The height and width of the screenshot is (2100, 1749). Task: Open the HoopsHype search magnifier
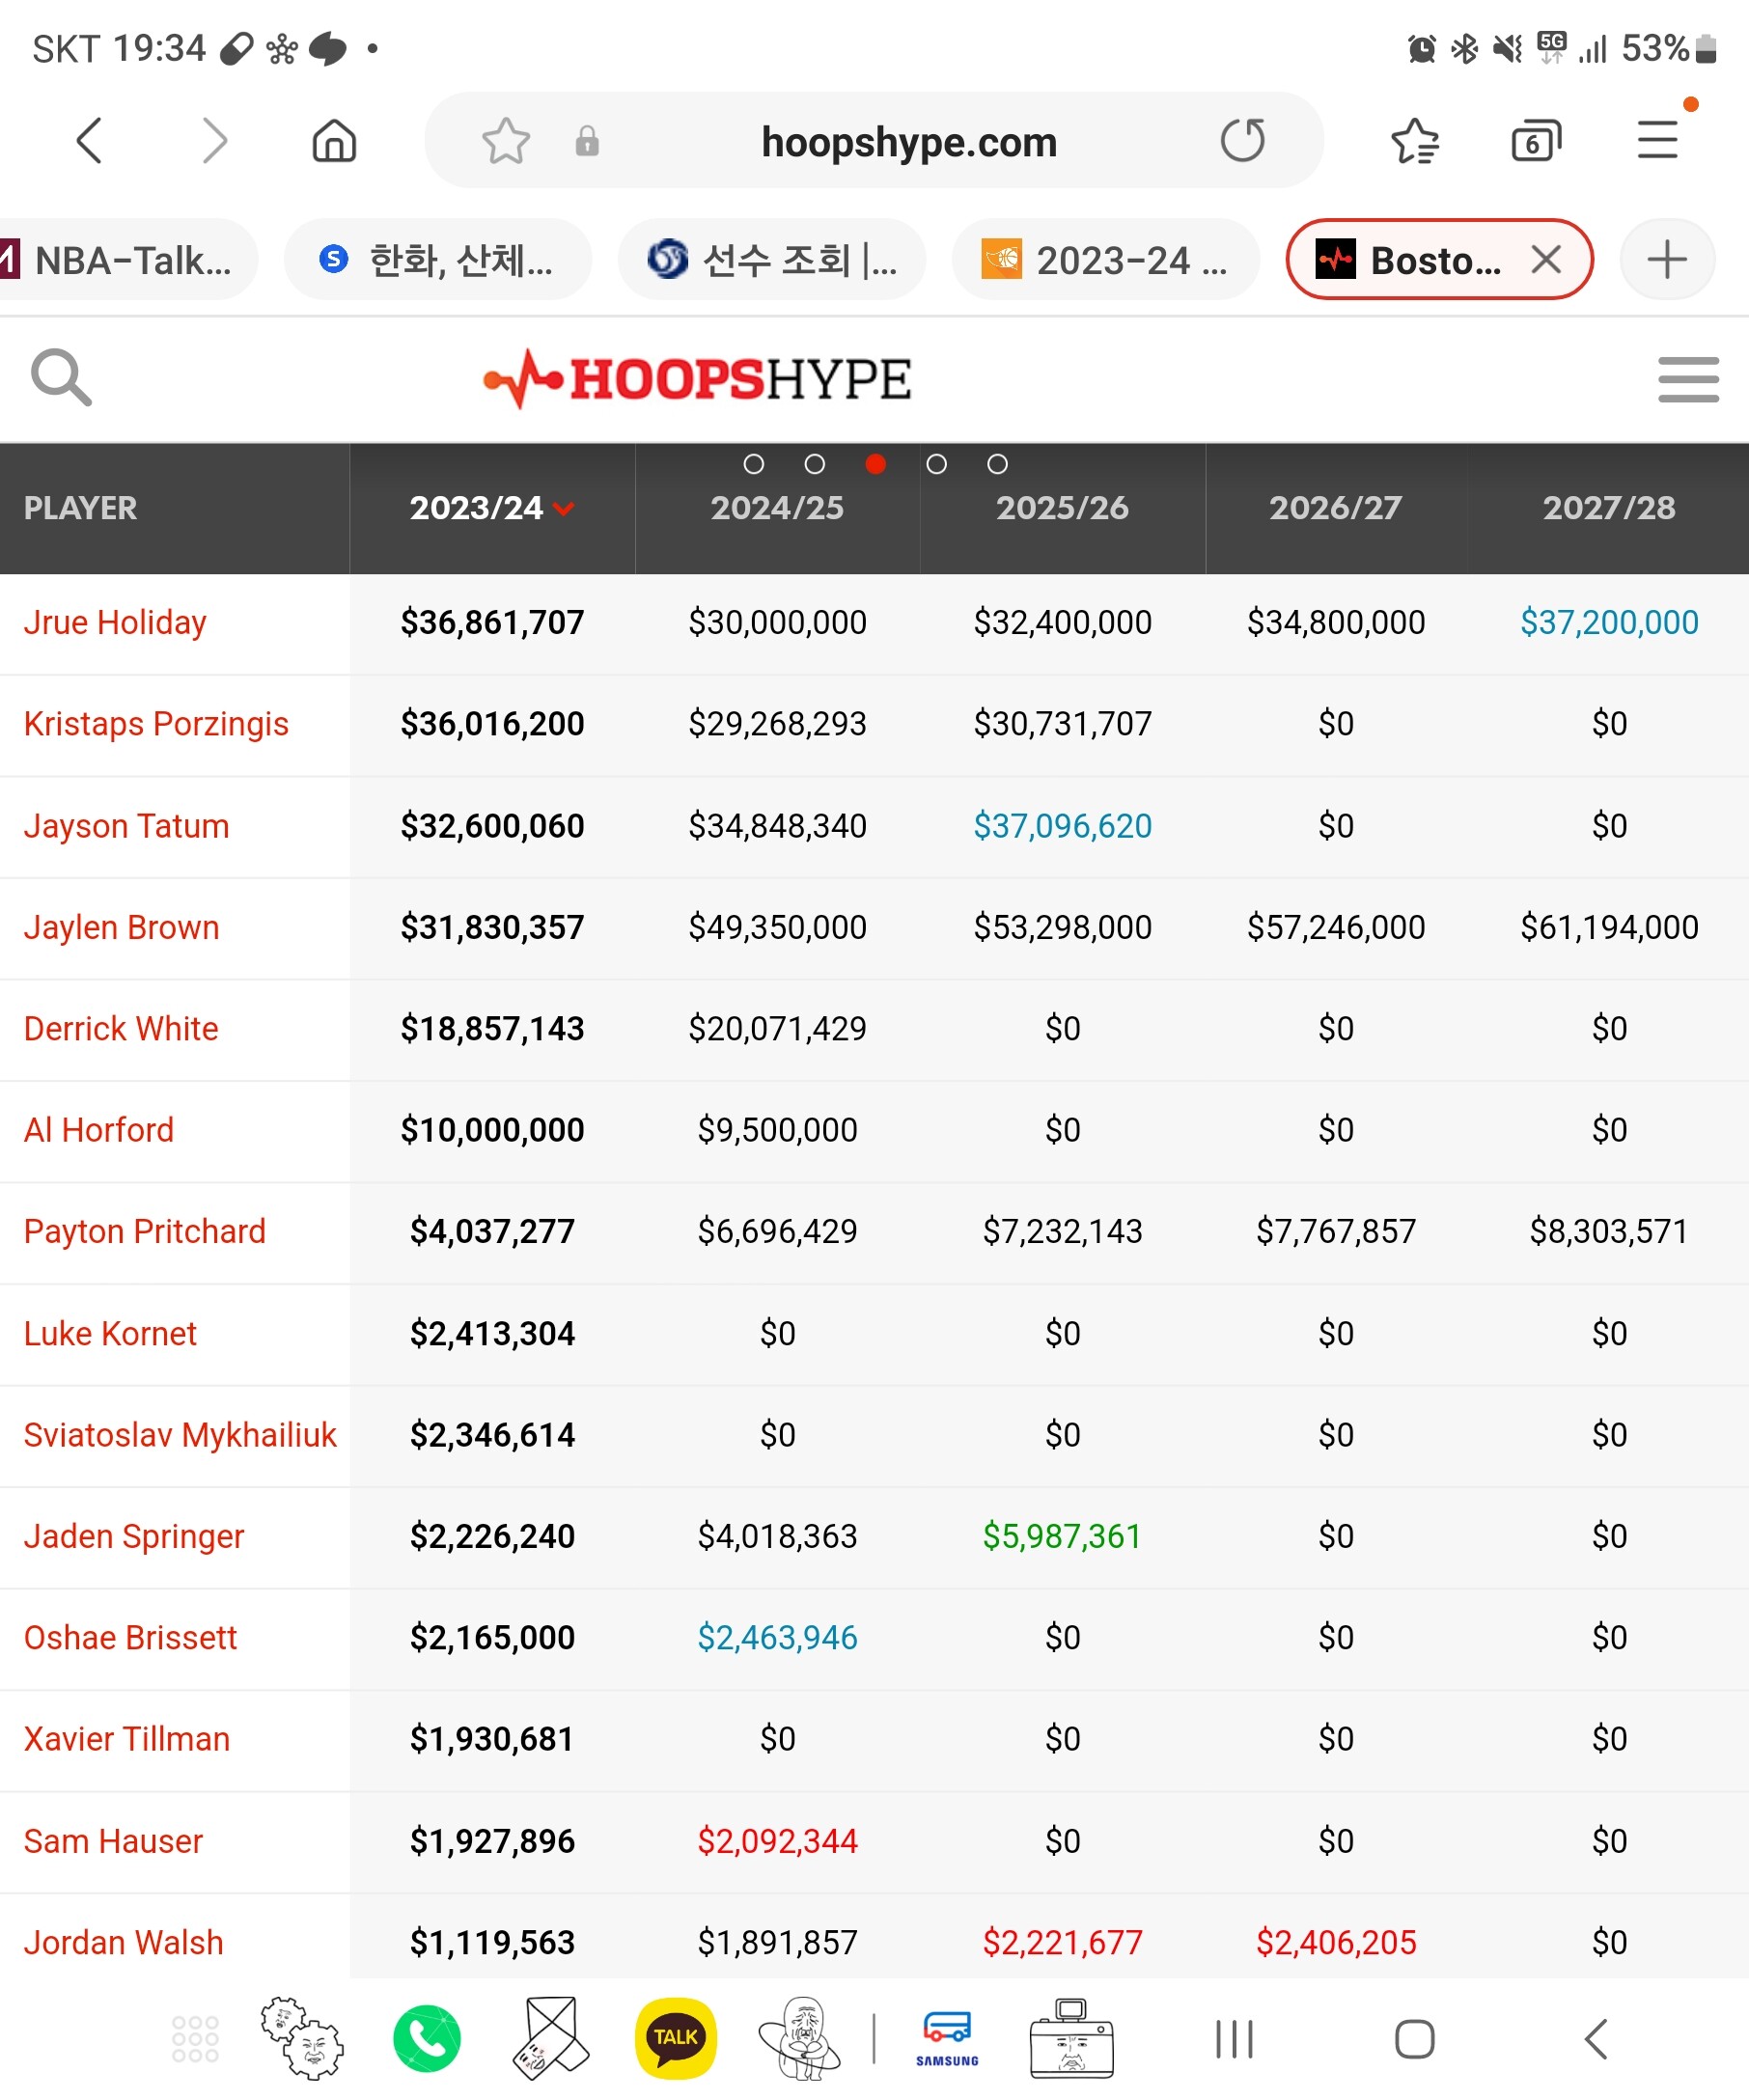tap(61, 378)
